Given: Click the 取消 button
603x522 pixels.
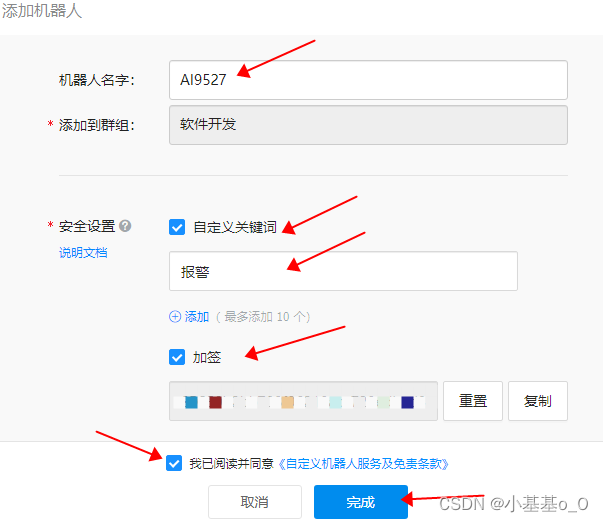Looking at the screenshot, I should point(255,502).
